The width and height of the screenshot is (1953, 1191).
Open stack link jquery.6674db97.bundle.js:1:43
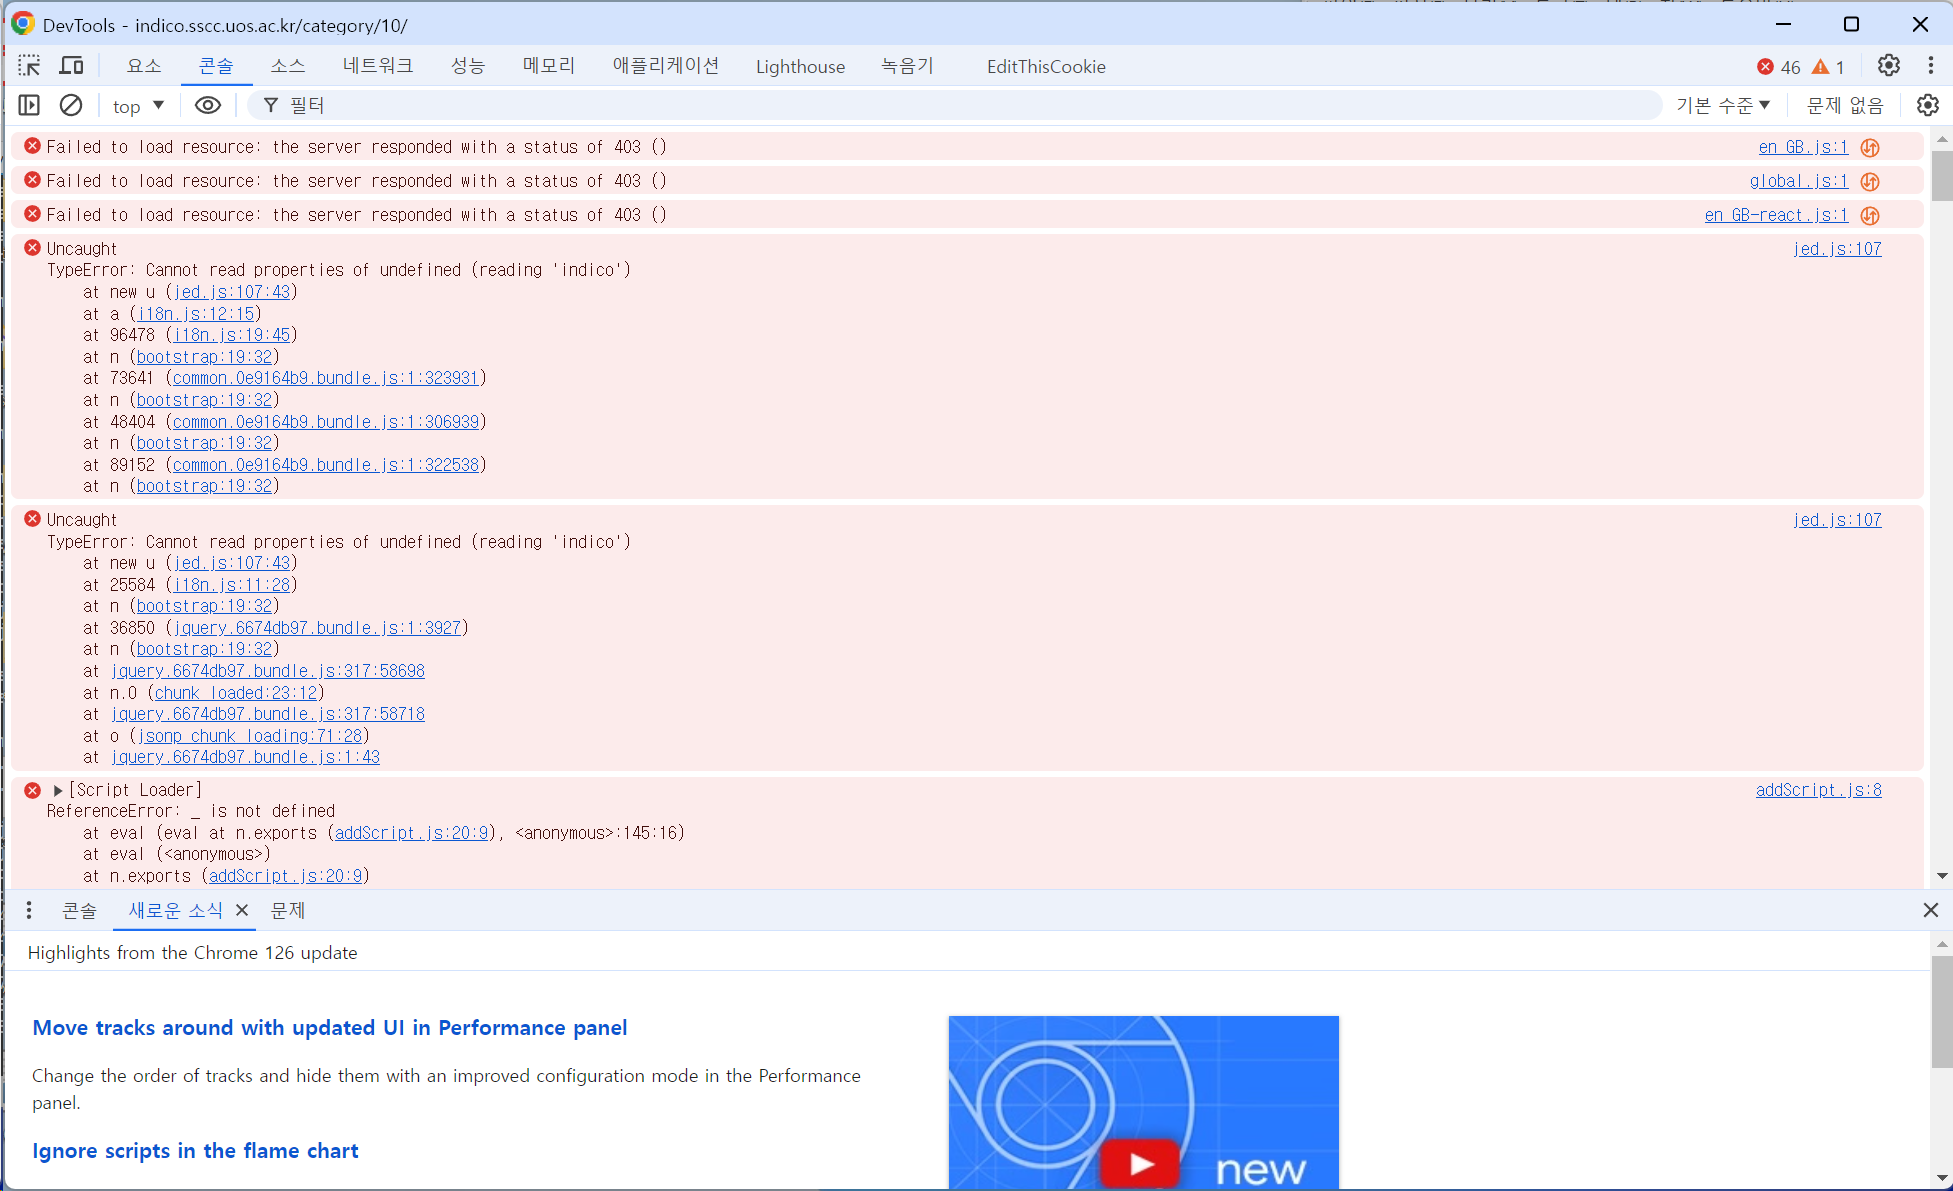coord(245,757)
